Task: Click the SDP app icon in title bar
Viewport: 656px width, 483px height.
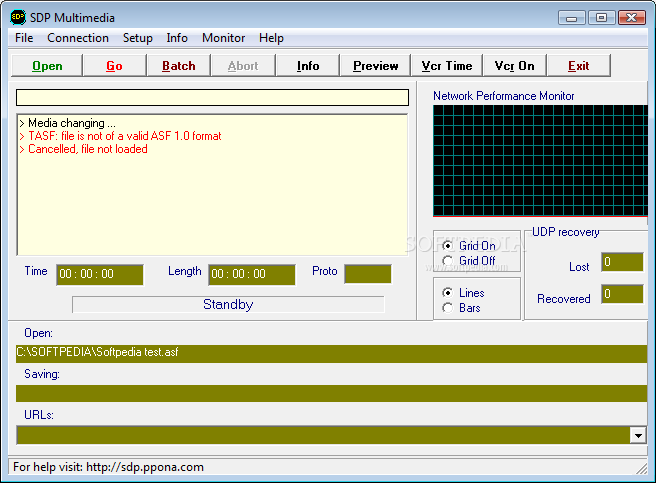Action: click(x=18, y=18)
